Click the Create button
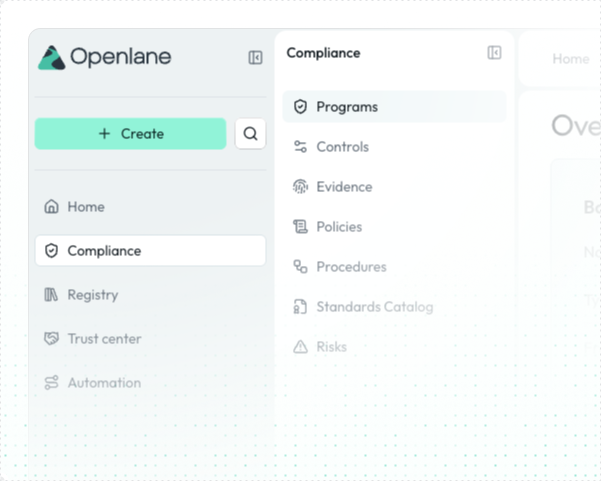 130,134
